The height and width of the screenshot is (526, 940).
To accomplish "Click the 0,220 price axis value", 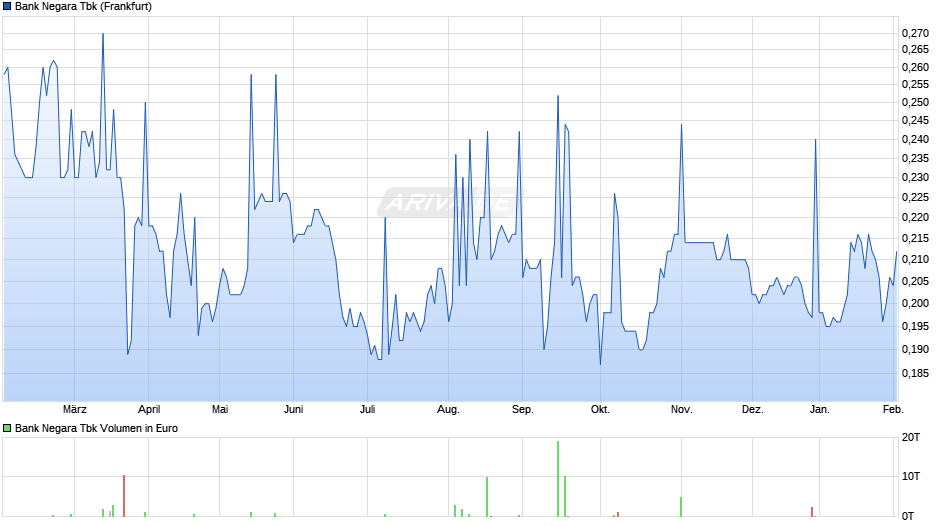I will (x=915, y=218).
